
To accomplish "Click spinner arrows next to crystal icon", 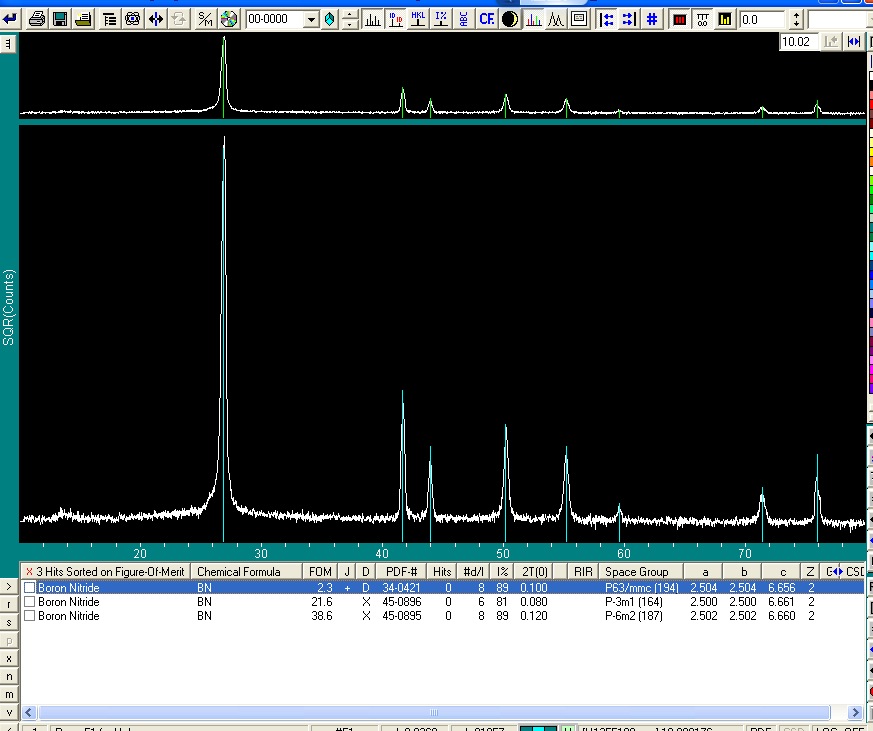I will [x=349, y=19].
